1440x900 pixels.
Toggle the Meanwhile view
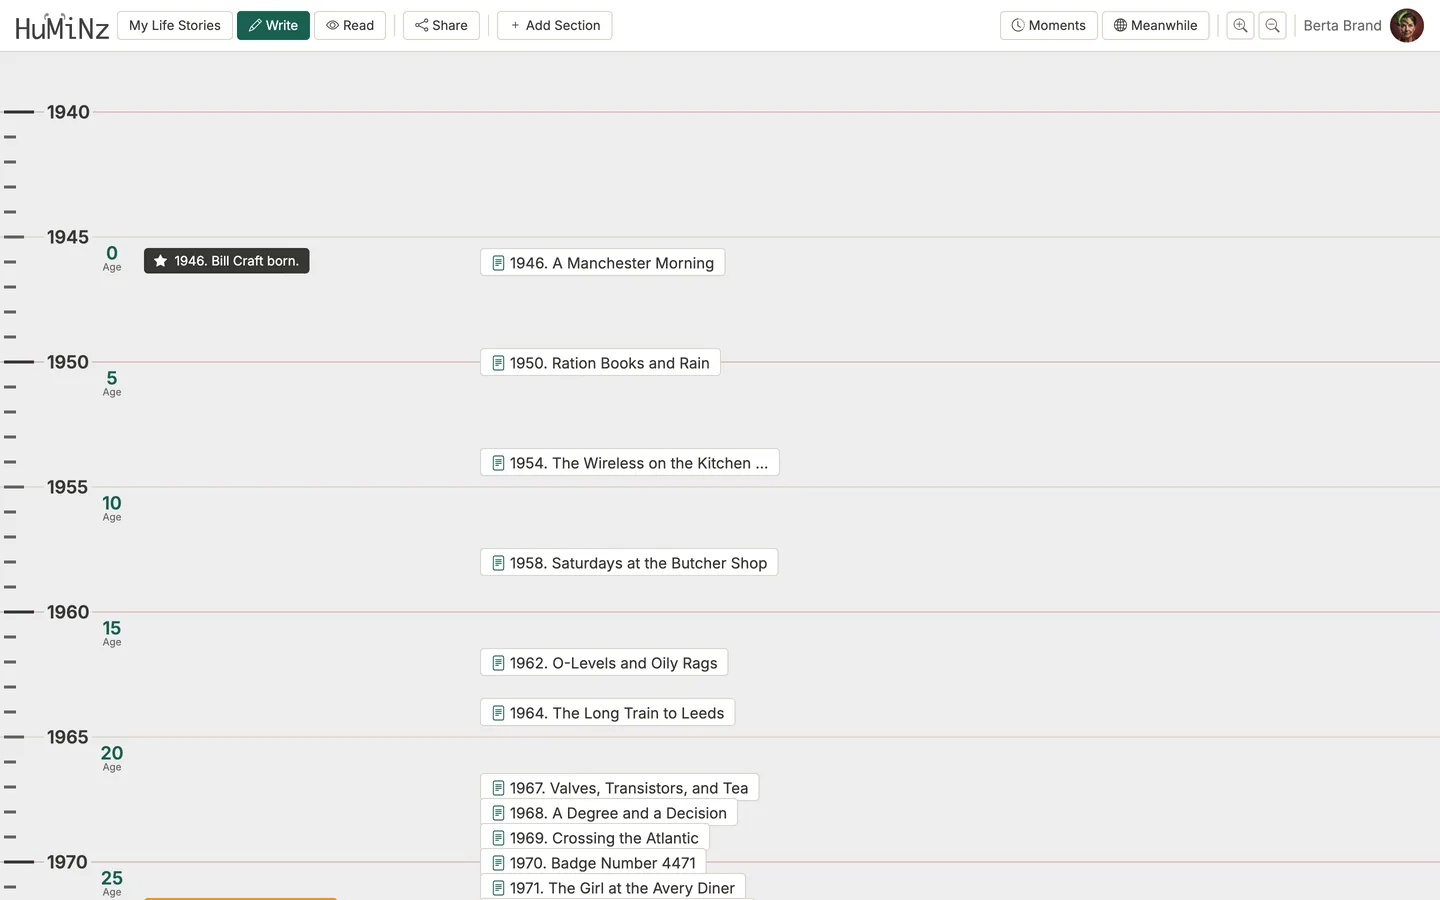click(1156, 25)
